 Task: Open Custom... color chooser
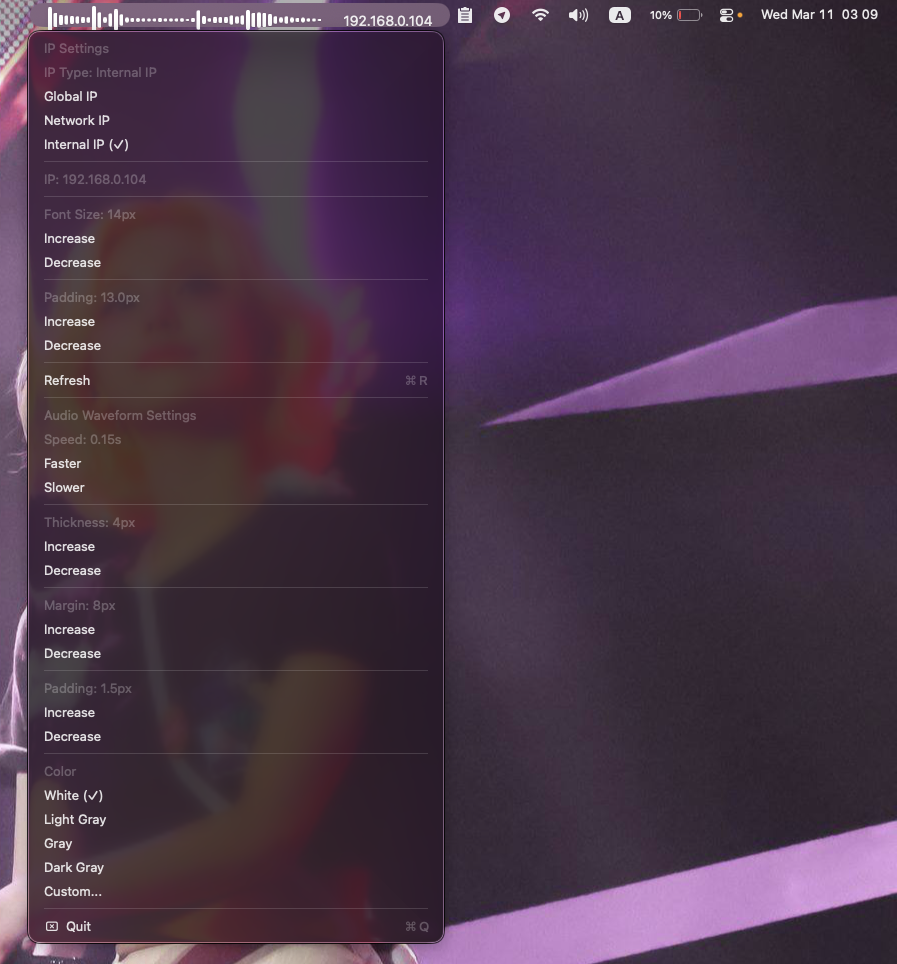73,891
